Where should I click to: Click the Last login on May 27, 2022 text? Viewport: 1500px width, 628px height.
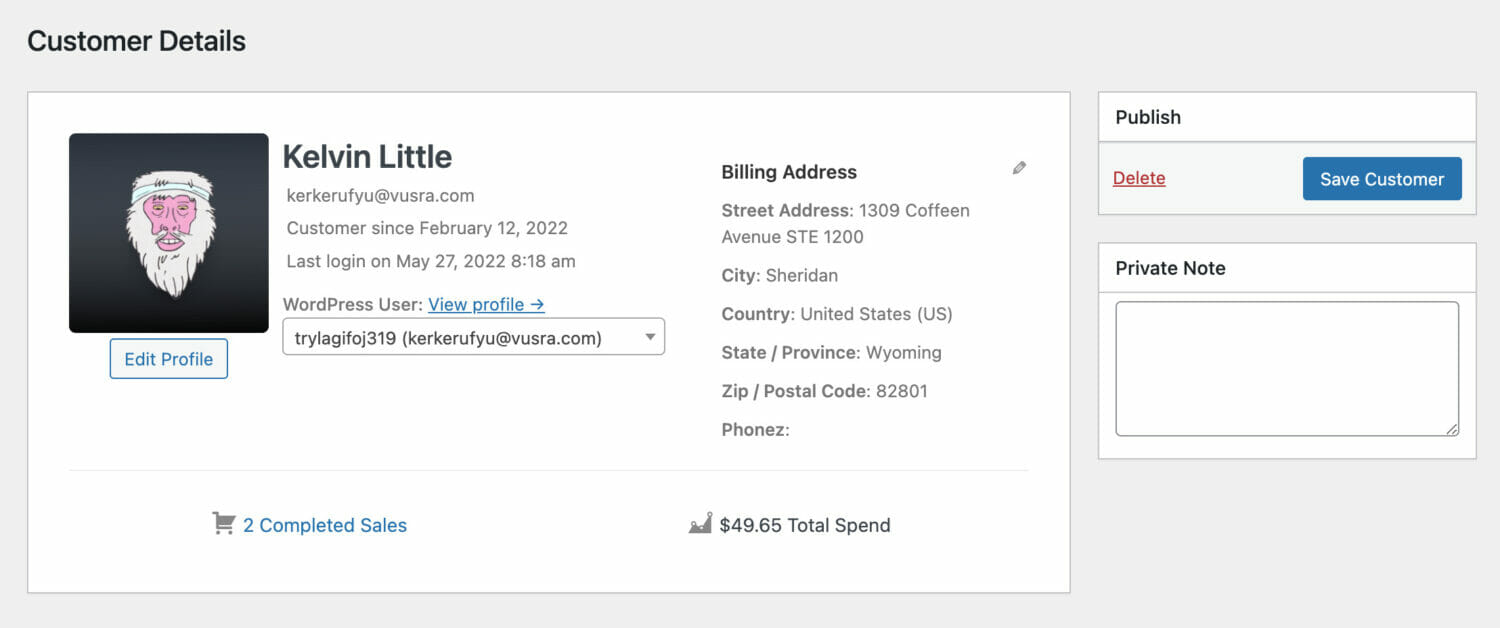[x=431, y=261]
